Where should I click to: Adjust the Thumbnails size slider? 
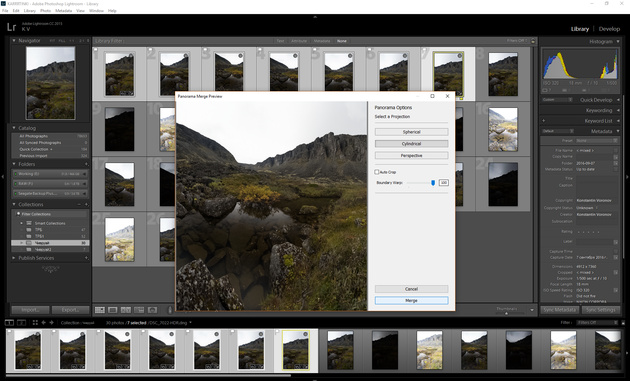(x=506, y=313)
